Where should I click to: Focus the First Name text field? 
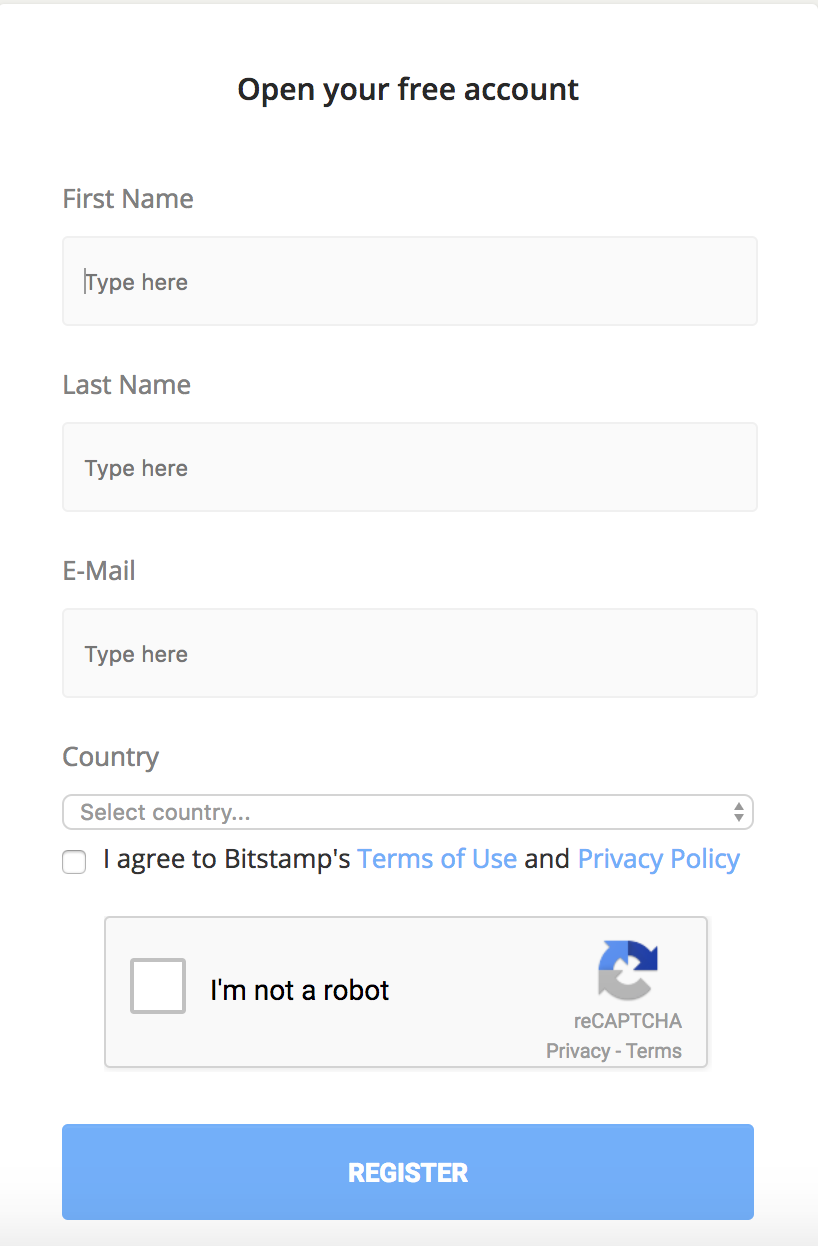(410, 281)
